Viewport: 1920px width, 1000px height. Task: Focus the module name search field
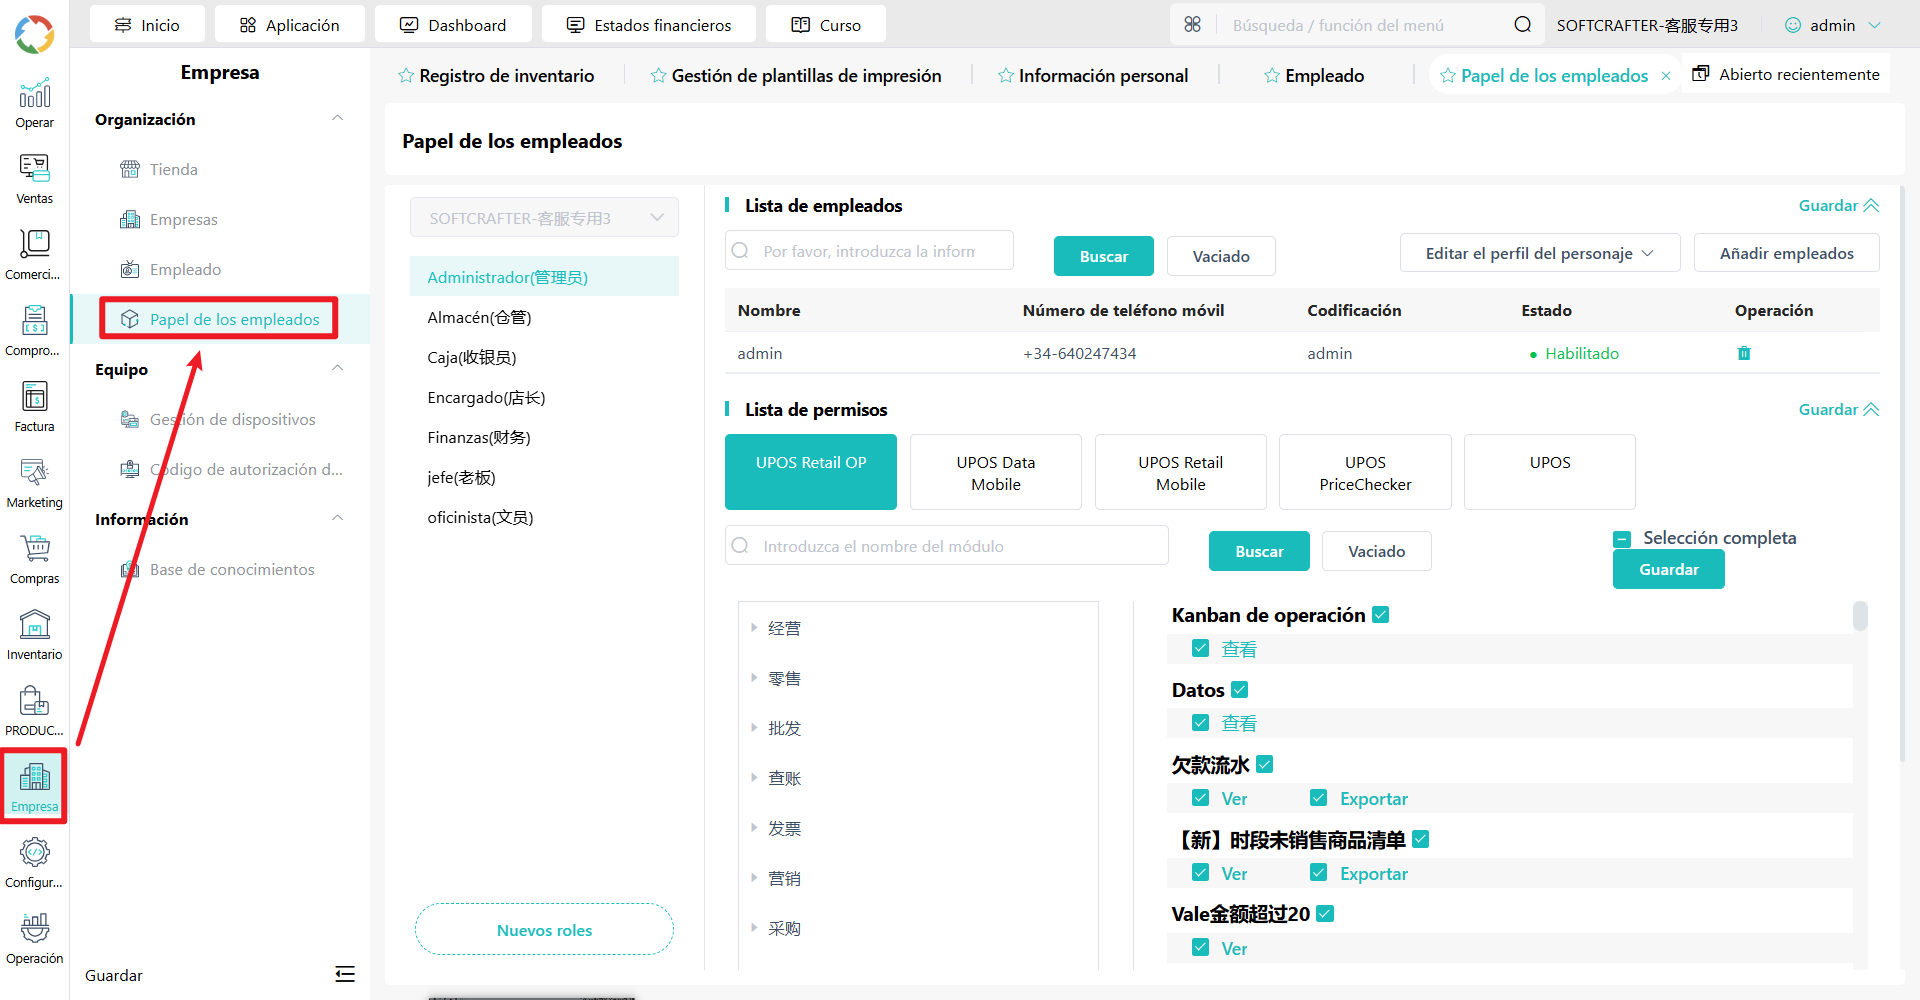point(946,546)
